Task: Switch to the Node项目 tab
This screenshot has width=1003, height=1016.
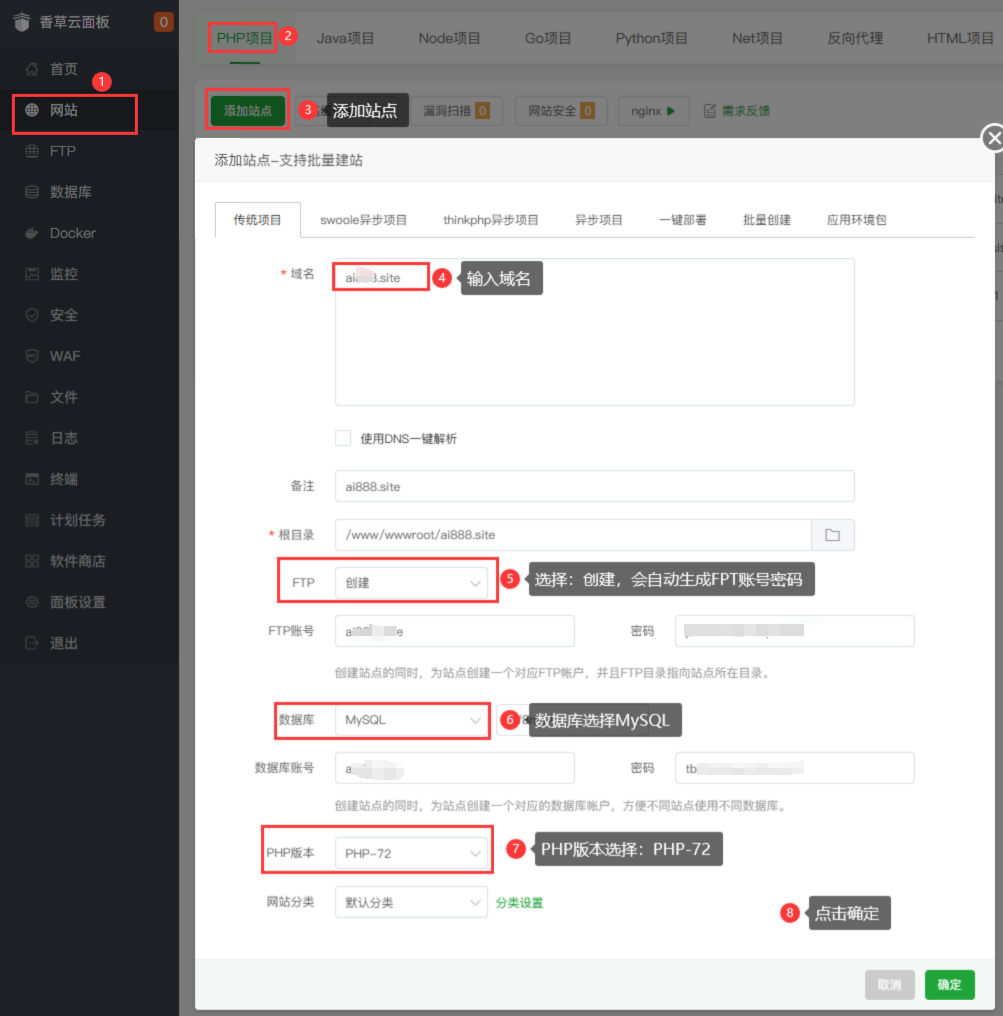Action: pyautogui.click(x=449, y=38)
